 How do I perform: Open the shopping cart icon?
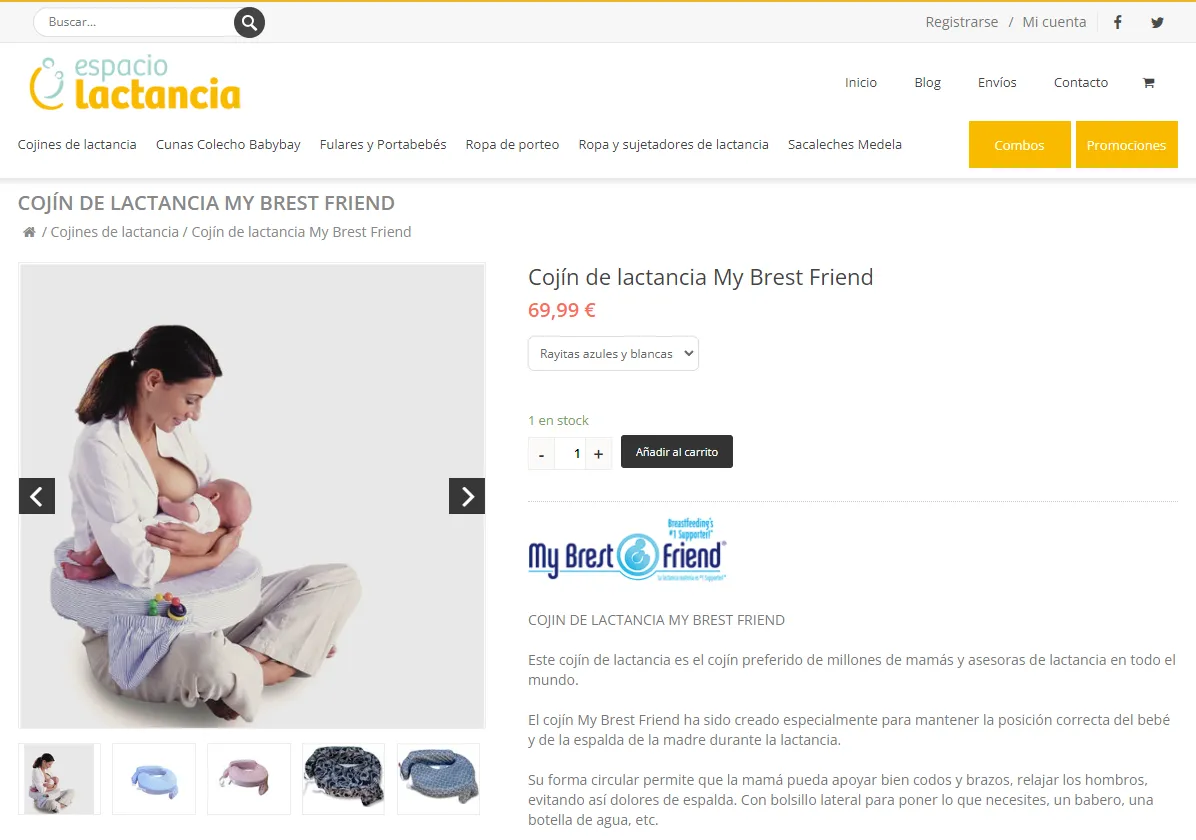tap(1149, 82)
